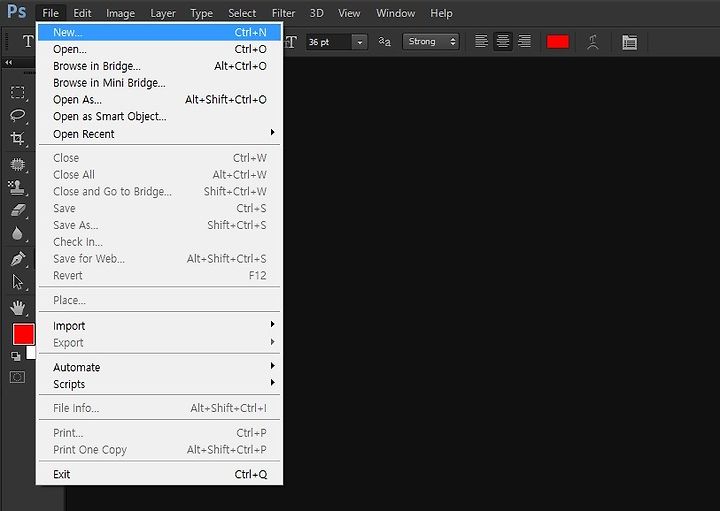The image size is (720, 511).
Task: Click the Revert menu item
Action: pos(159,275)
